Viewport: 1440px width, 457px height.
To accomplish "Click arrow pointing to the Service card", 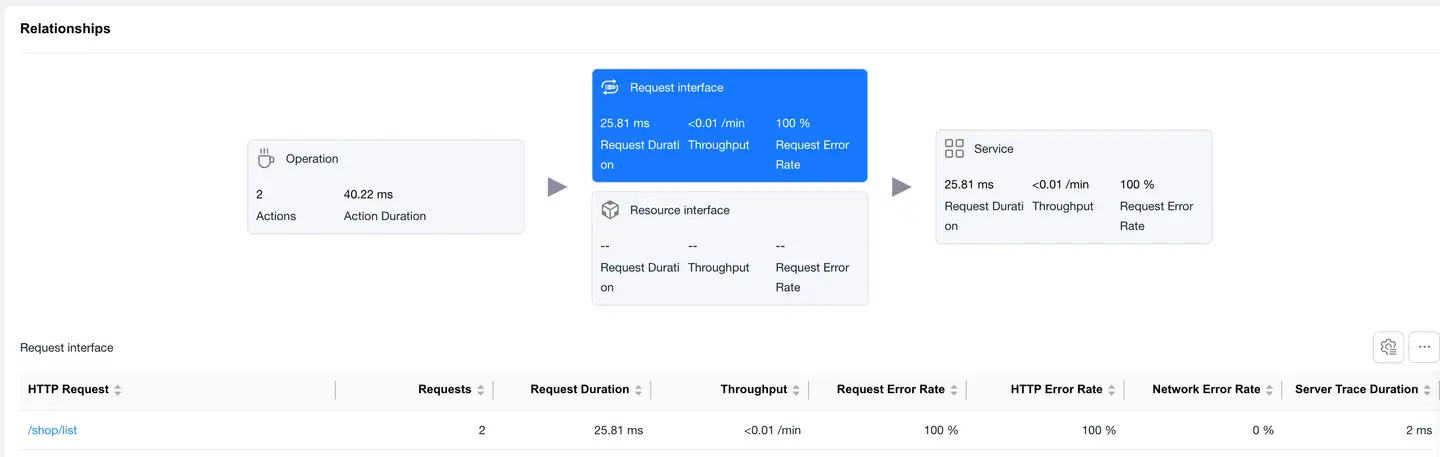I will coord(901,187).
